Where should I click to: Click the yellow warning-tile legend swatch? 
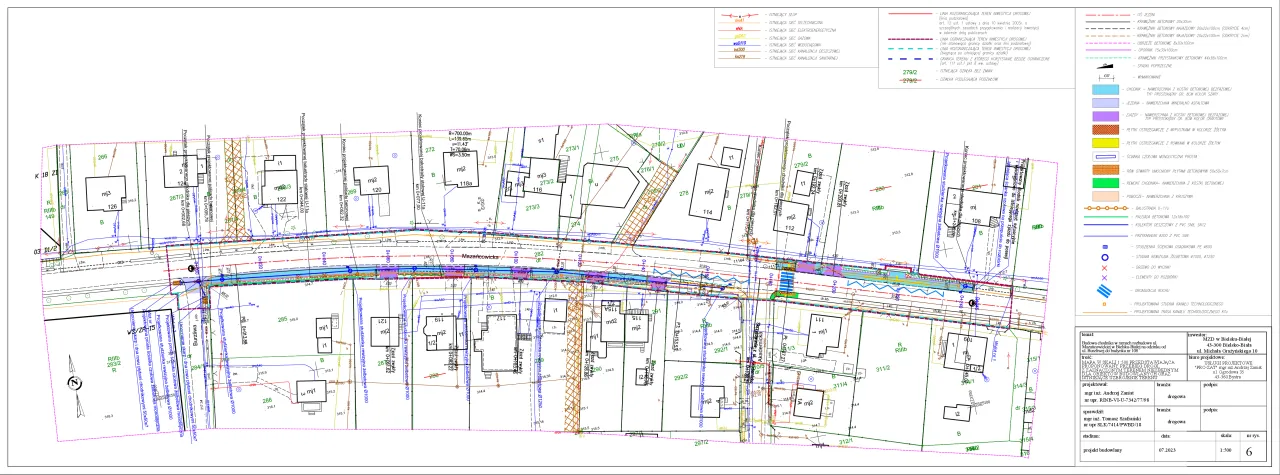pyautogui.click(x=1105, y=143)
